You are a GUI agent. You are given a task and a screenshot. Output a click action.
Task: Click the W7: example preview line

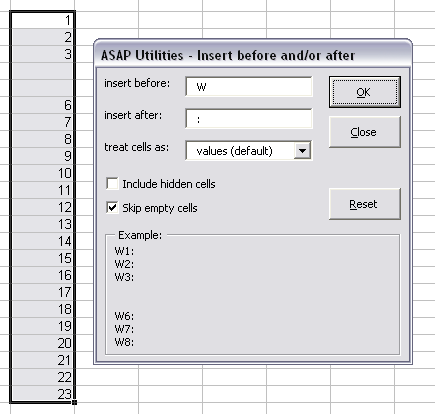(x=124, y=329)
